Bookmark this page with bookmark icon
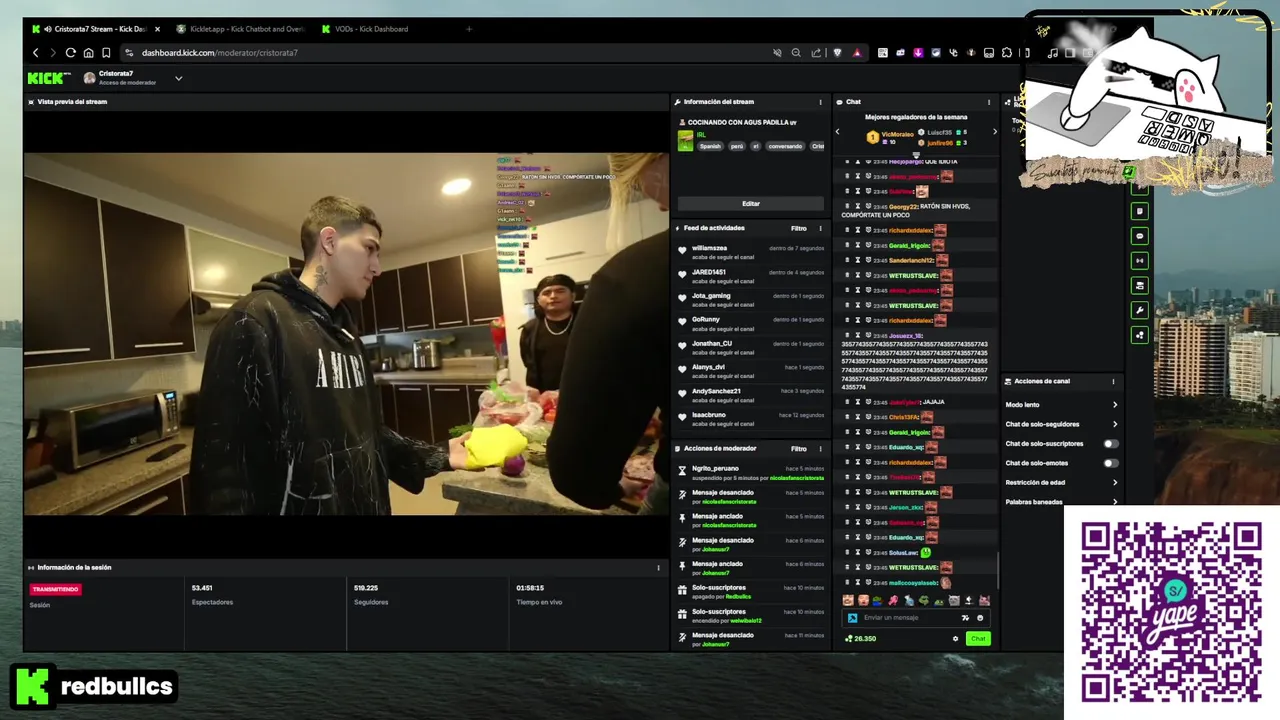Screen dimensions: 1280x720 [106, 53]
